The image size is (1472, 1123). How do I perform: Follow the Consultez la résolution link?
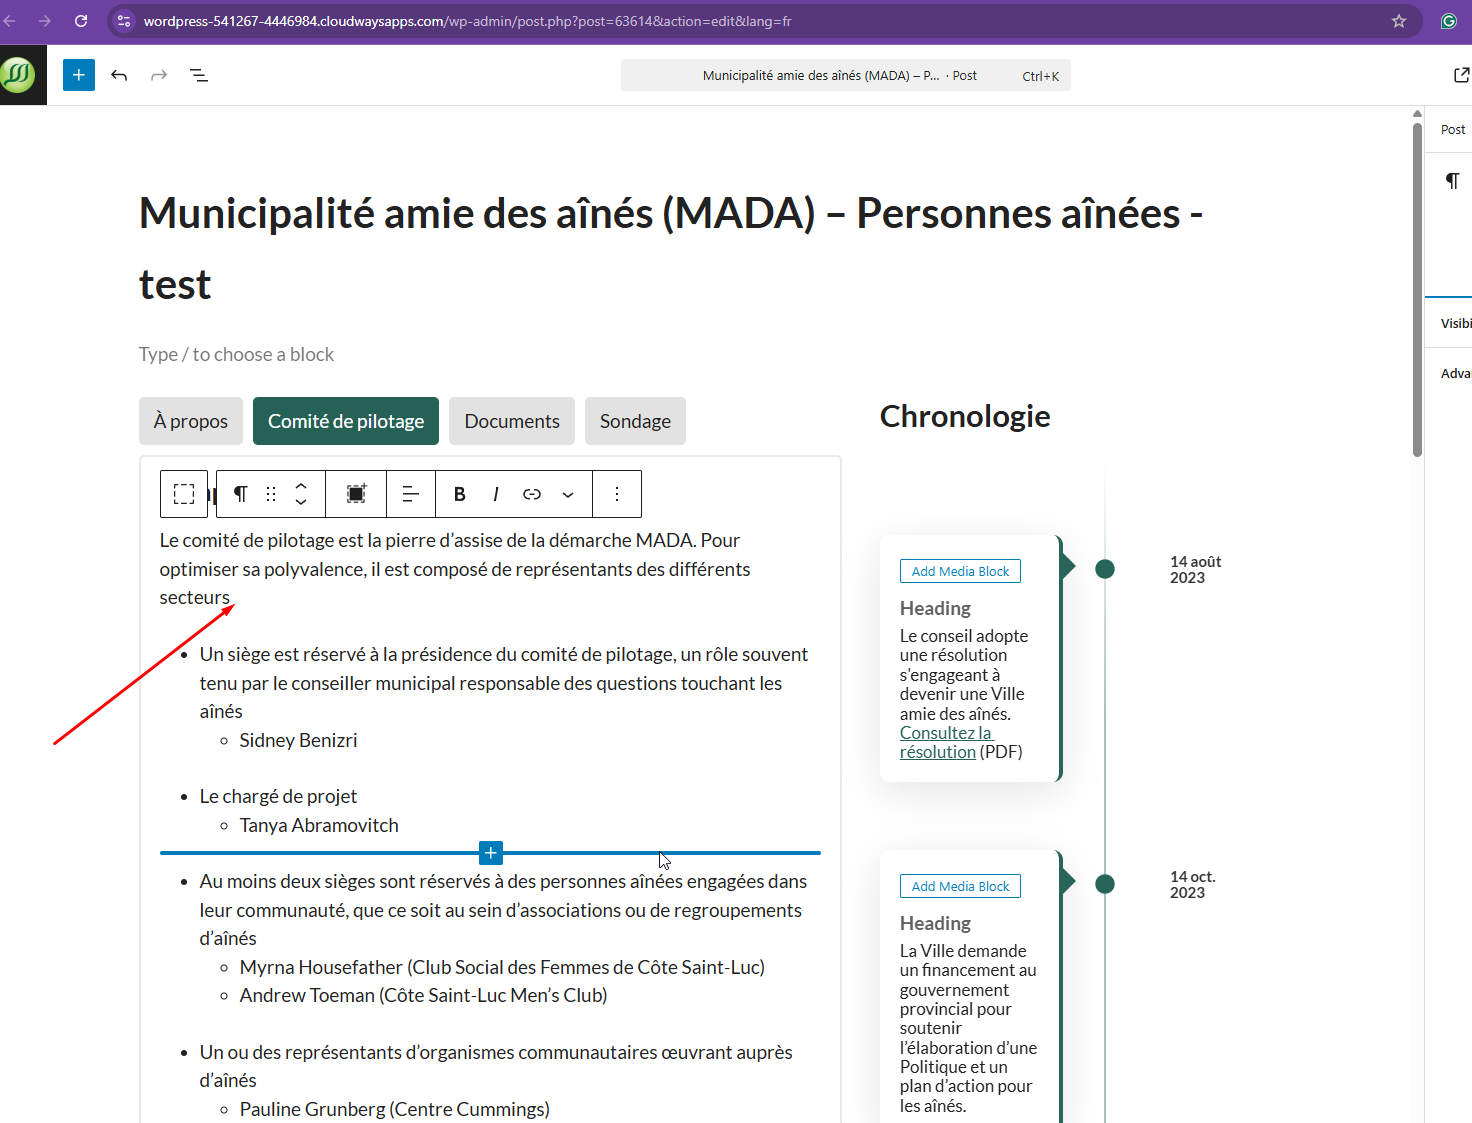tap(945, 742)
